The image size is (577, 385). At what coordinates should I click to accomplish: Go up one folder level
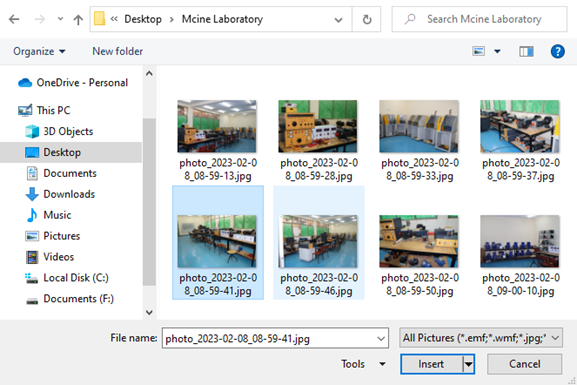(78, 19)
